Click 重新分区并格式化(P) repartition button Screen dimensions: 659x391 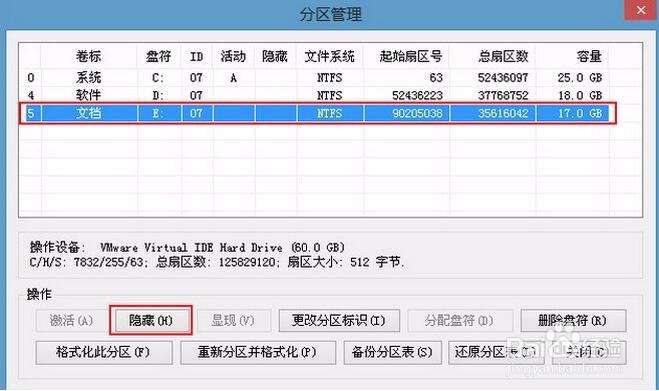coord(258,352)
